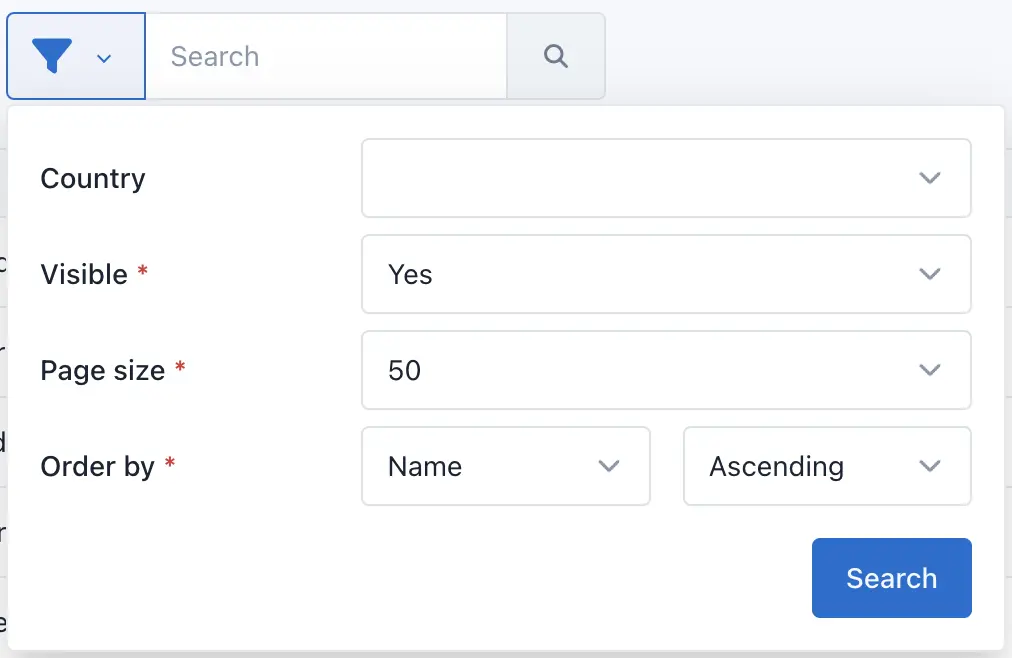Screen dimensions: 1012x658
Task: Click the chevron arrow in Country field
Action: [x=929, y=178]
